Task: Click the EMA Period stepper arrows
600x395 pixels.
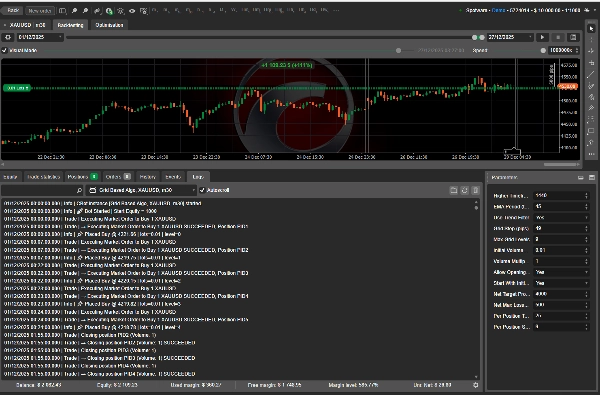Action: point(586,207)
